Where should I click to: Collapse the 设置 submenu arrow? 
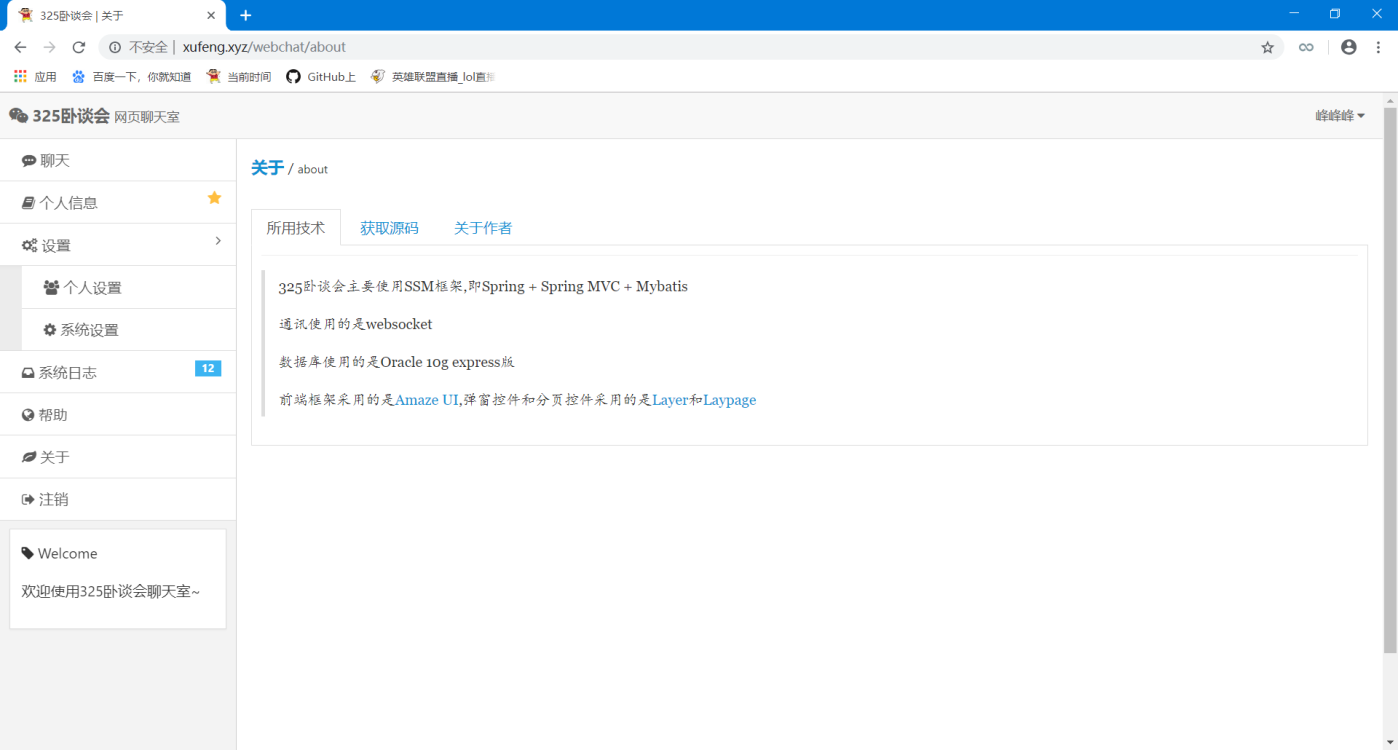(x=218, y=241)
